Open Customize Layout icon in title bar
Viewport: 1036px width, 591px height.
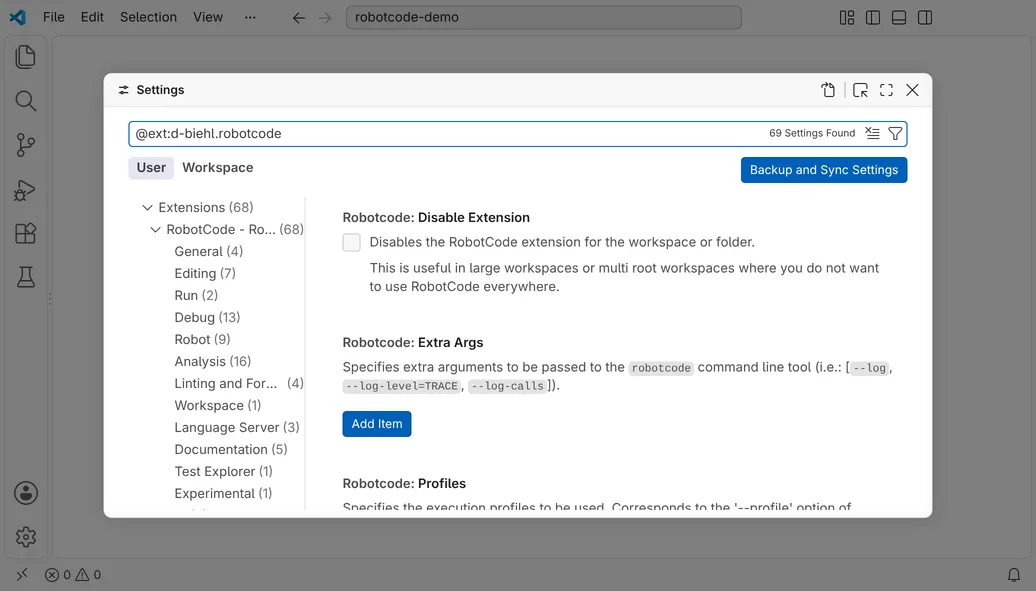(x=846, y=18)
